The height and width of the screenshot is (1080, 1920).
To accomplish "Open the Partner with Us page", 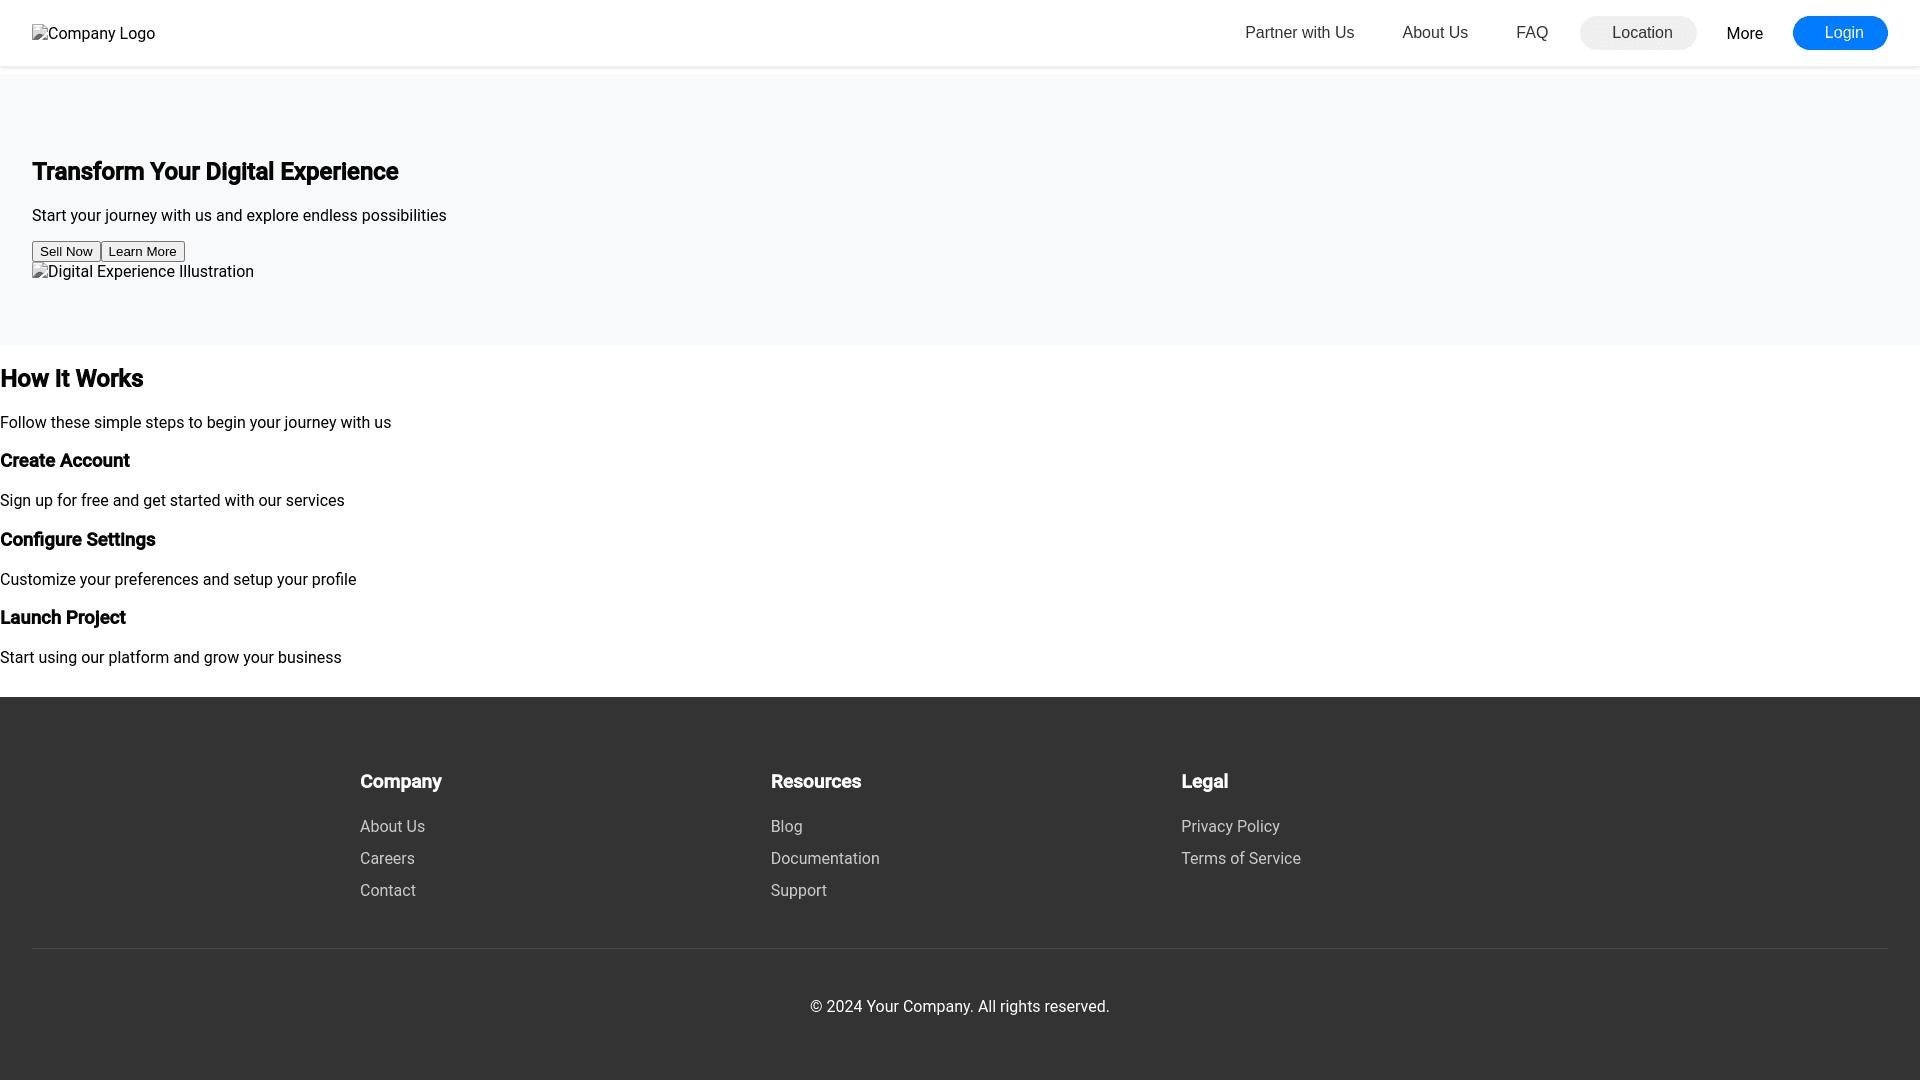I will click(1299, 33).
